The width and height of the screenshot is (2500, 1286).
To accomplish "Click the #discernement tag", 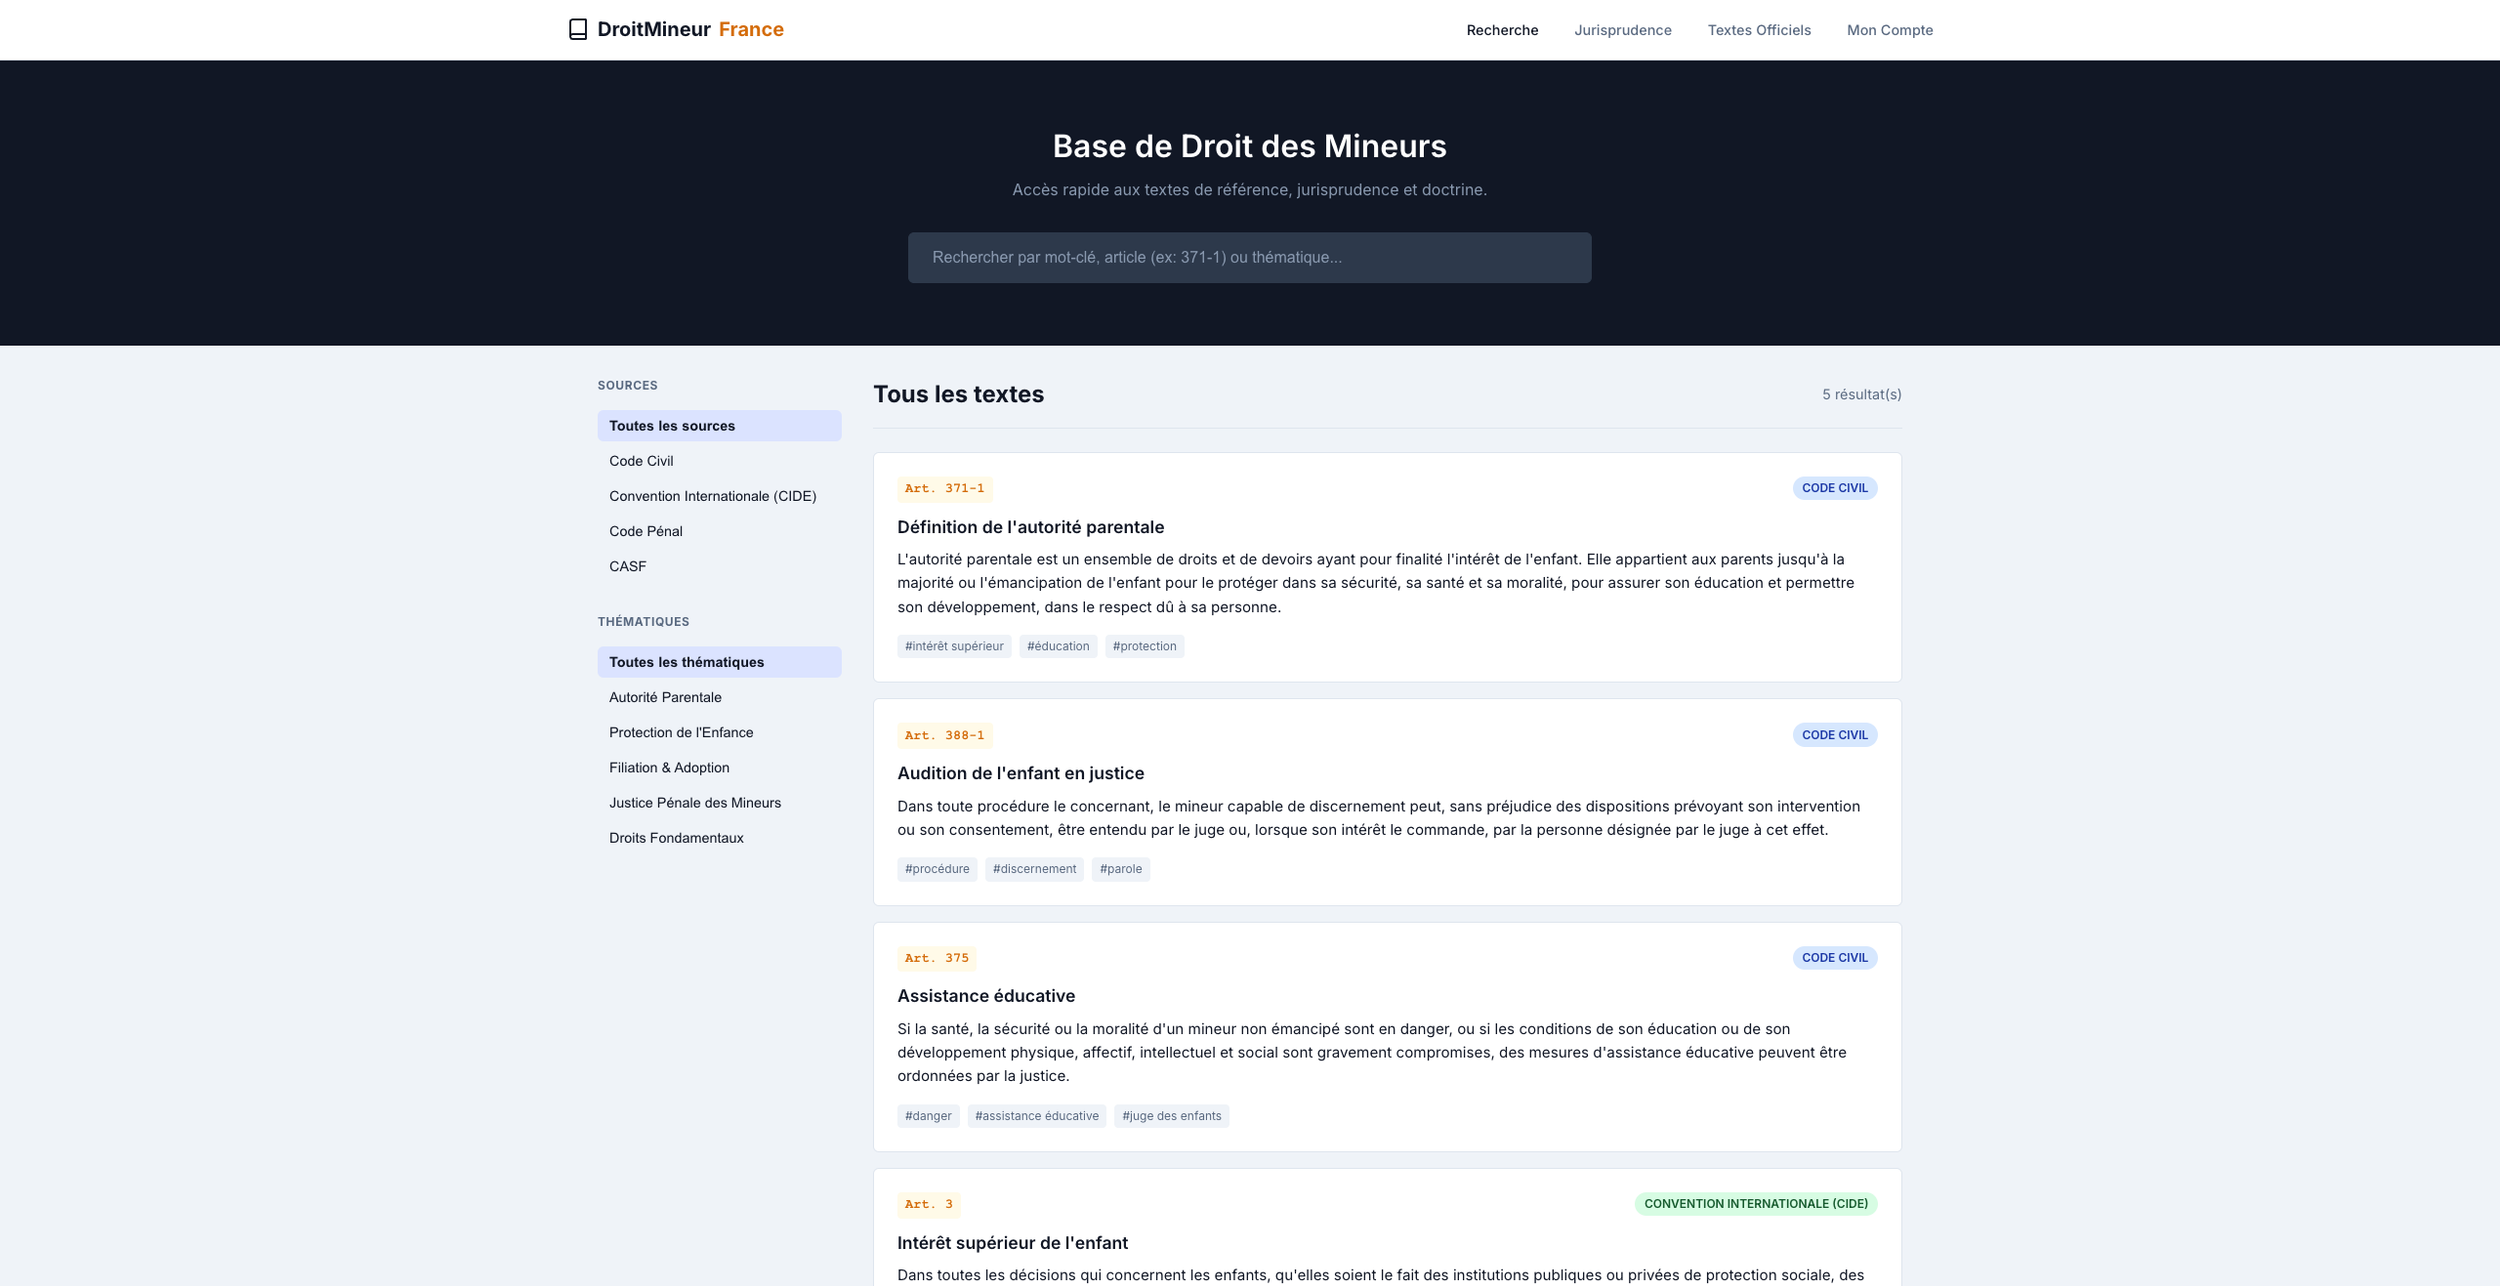I will (1033, 869).
